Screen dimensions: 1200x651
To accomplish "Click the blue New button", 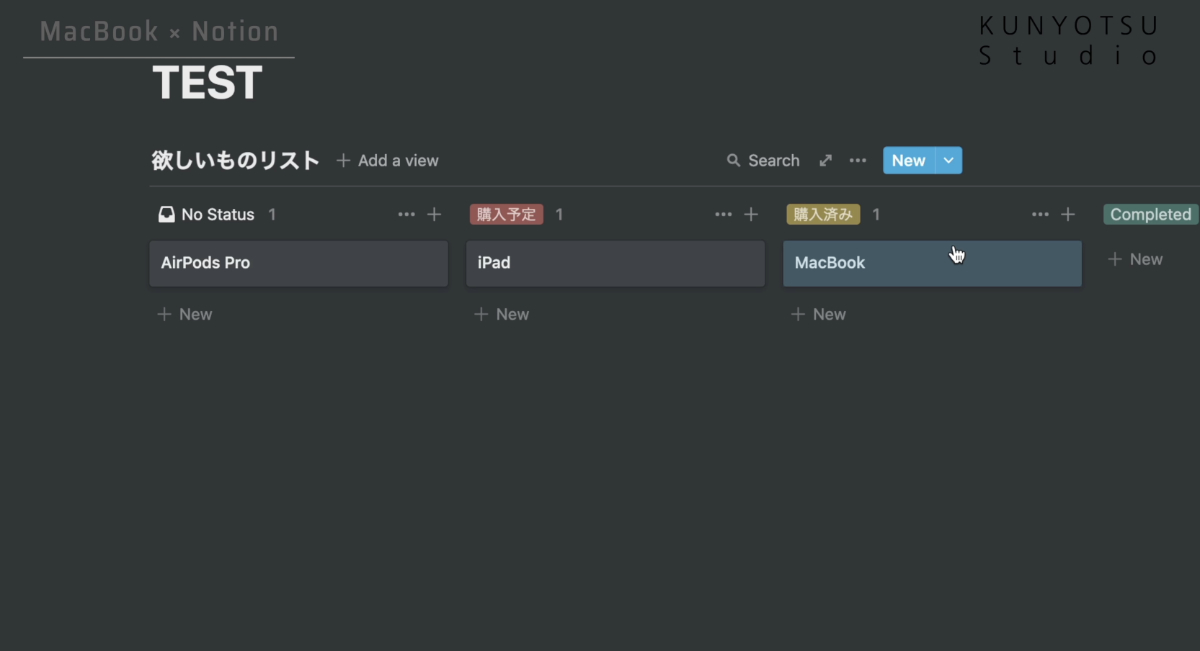I will 909,160.
